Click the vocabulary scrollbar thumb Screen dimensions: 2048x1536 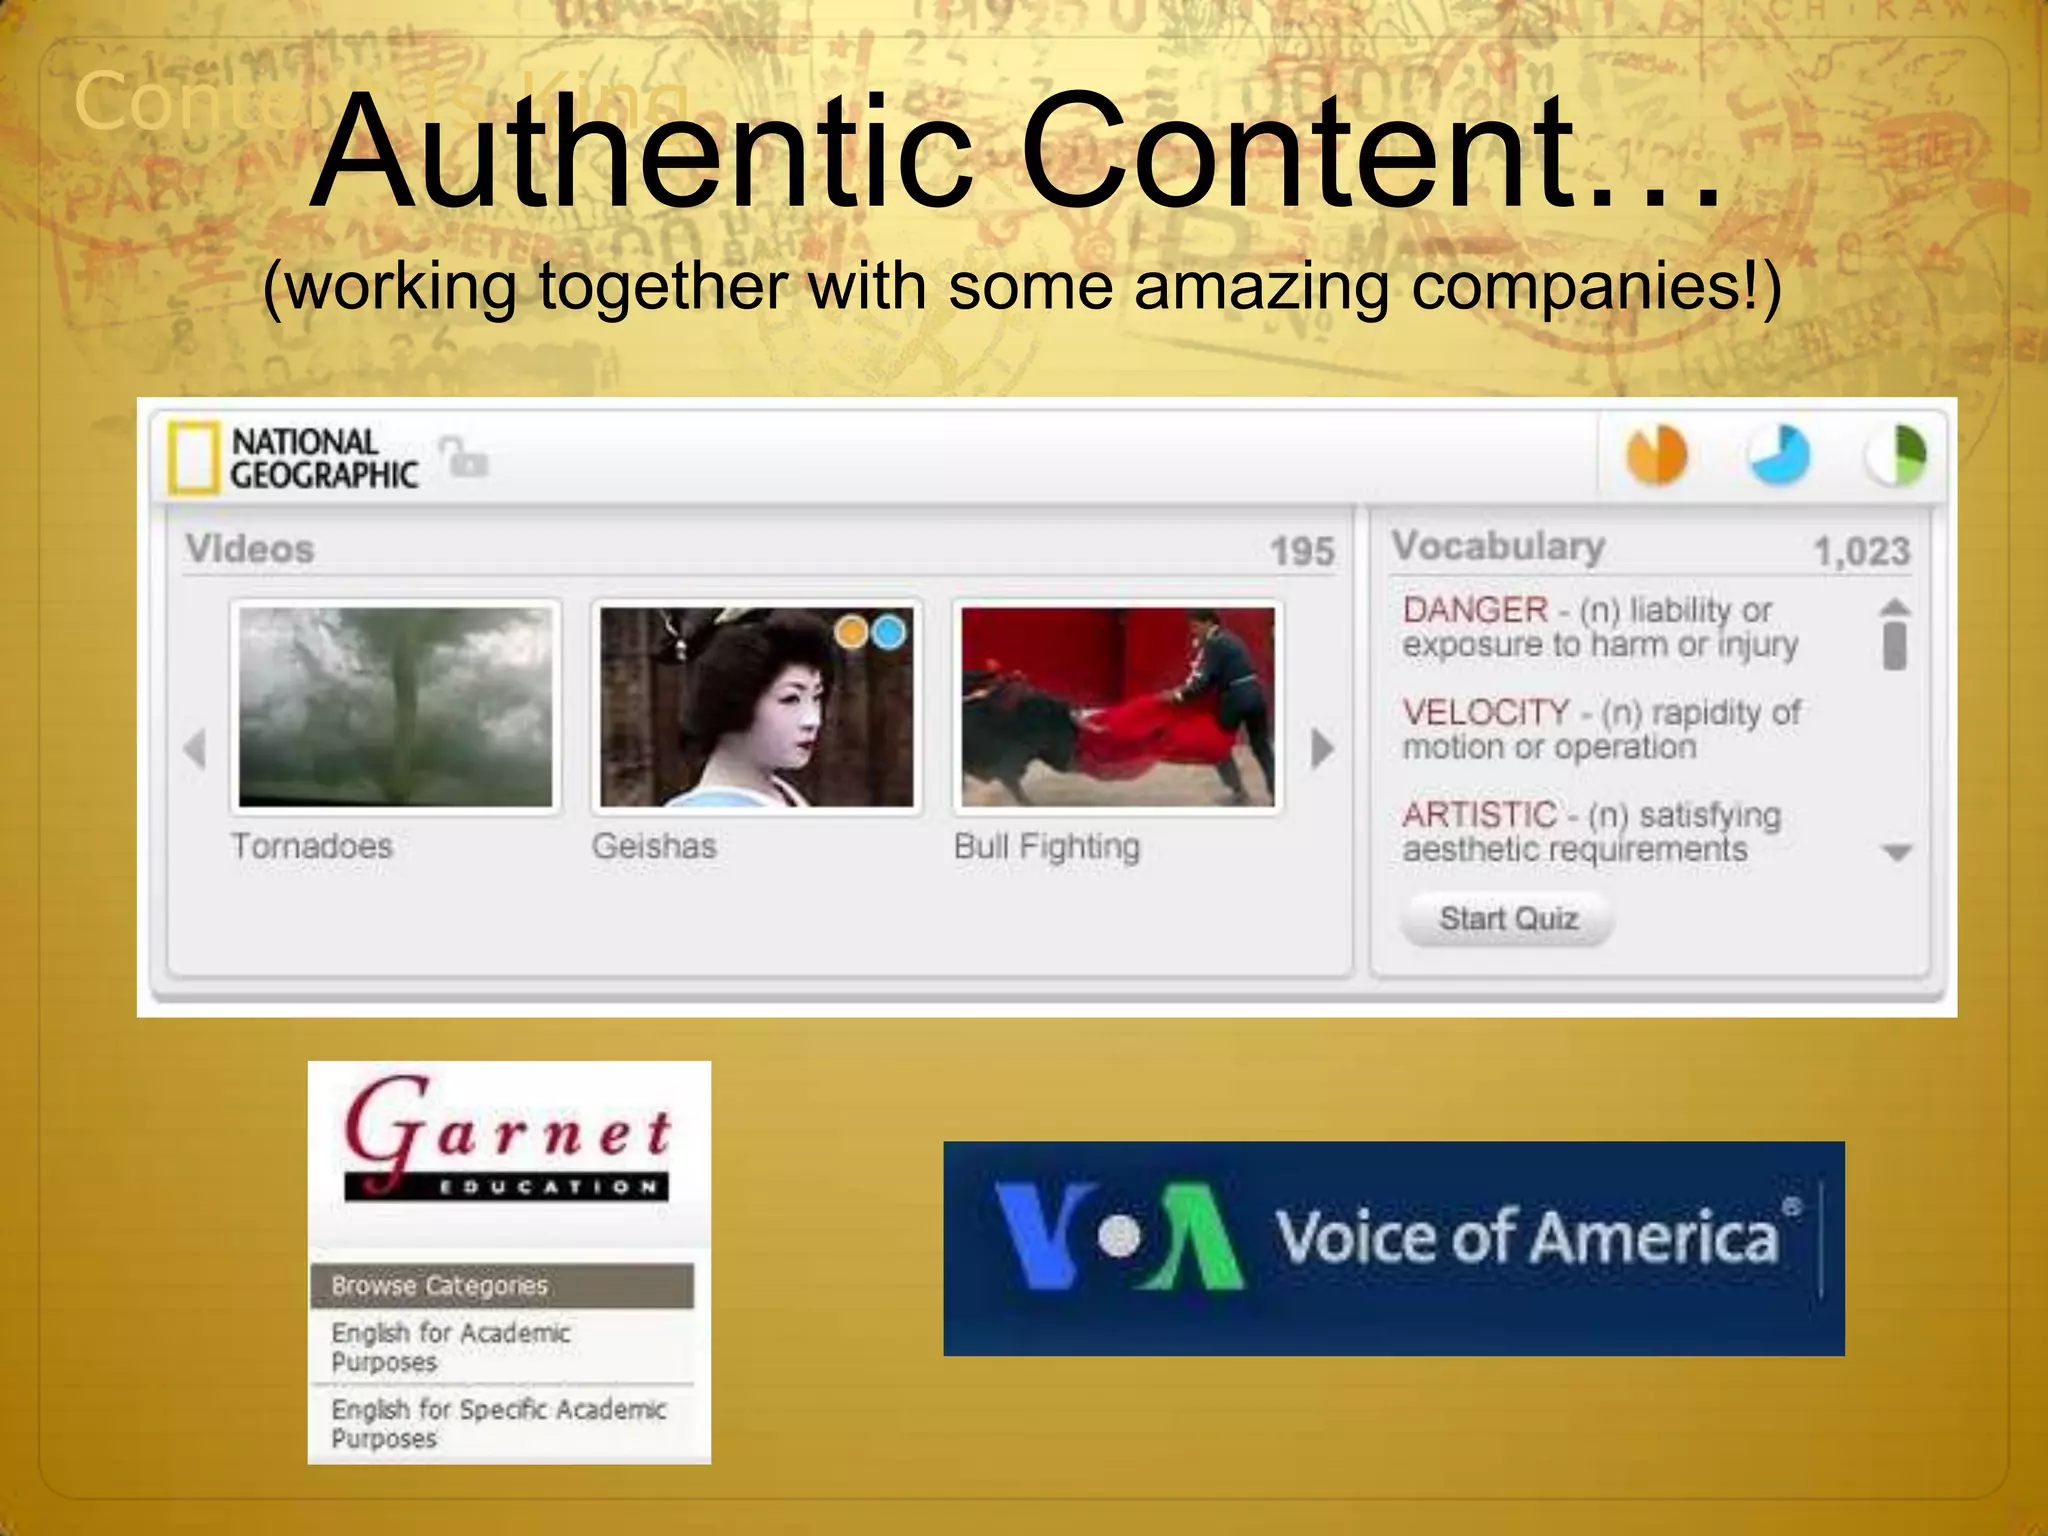(1894, 645)
